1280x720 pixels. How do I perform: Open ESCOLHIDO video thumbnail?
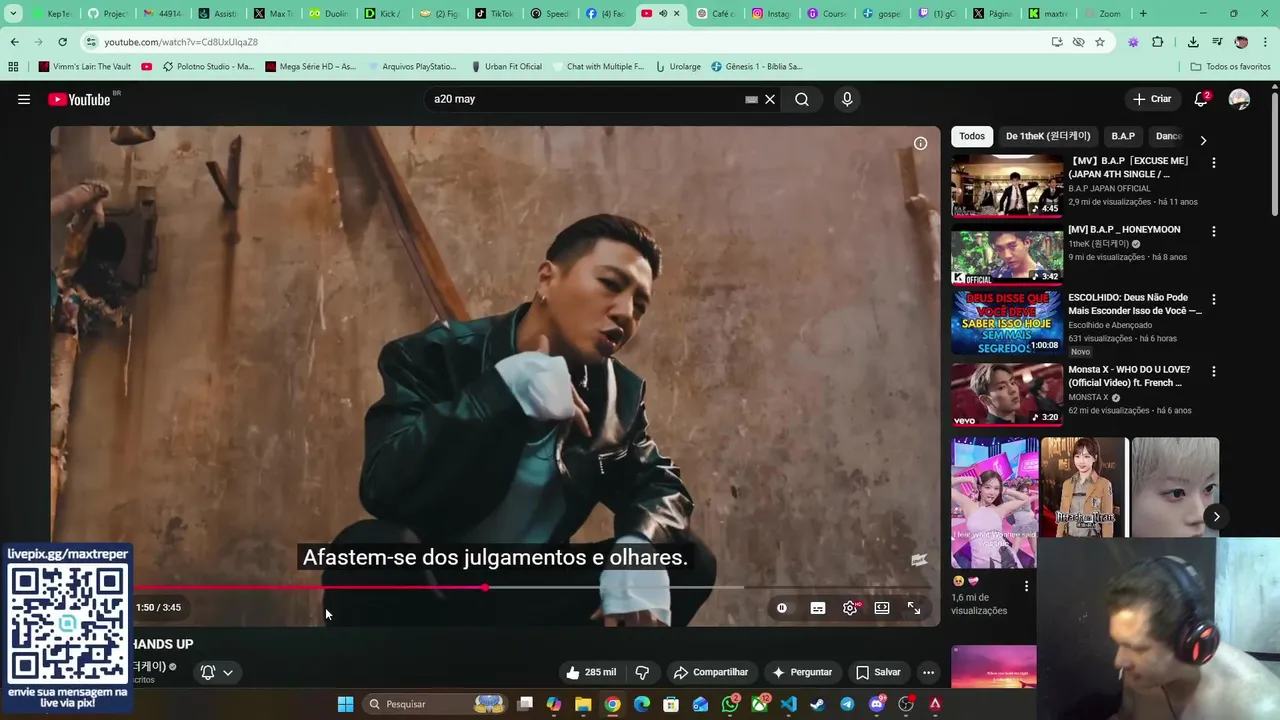tap(1007, 322)
